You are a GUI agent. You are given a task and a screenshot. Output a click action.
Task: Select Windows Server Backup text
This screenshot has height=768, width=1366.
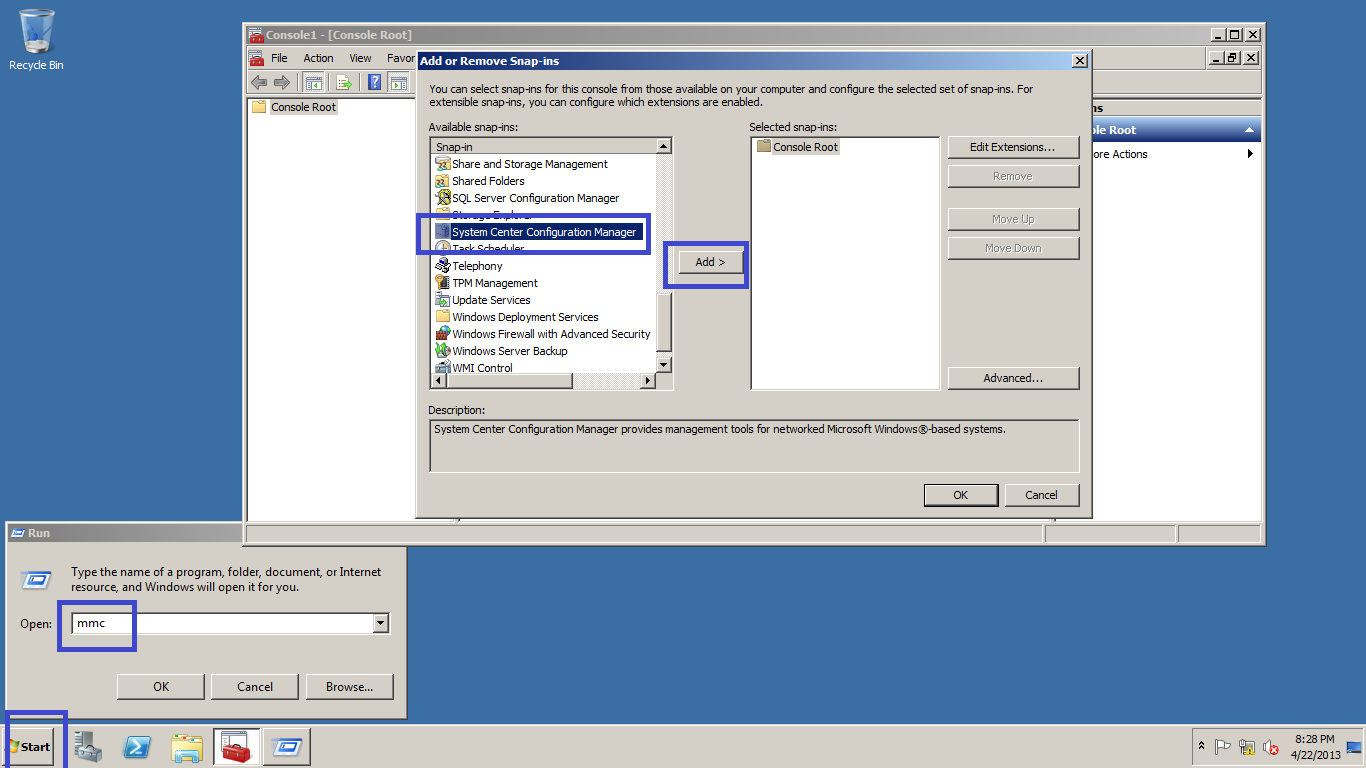coord(510,351)
